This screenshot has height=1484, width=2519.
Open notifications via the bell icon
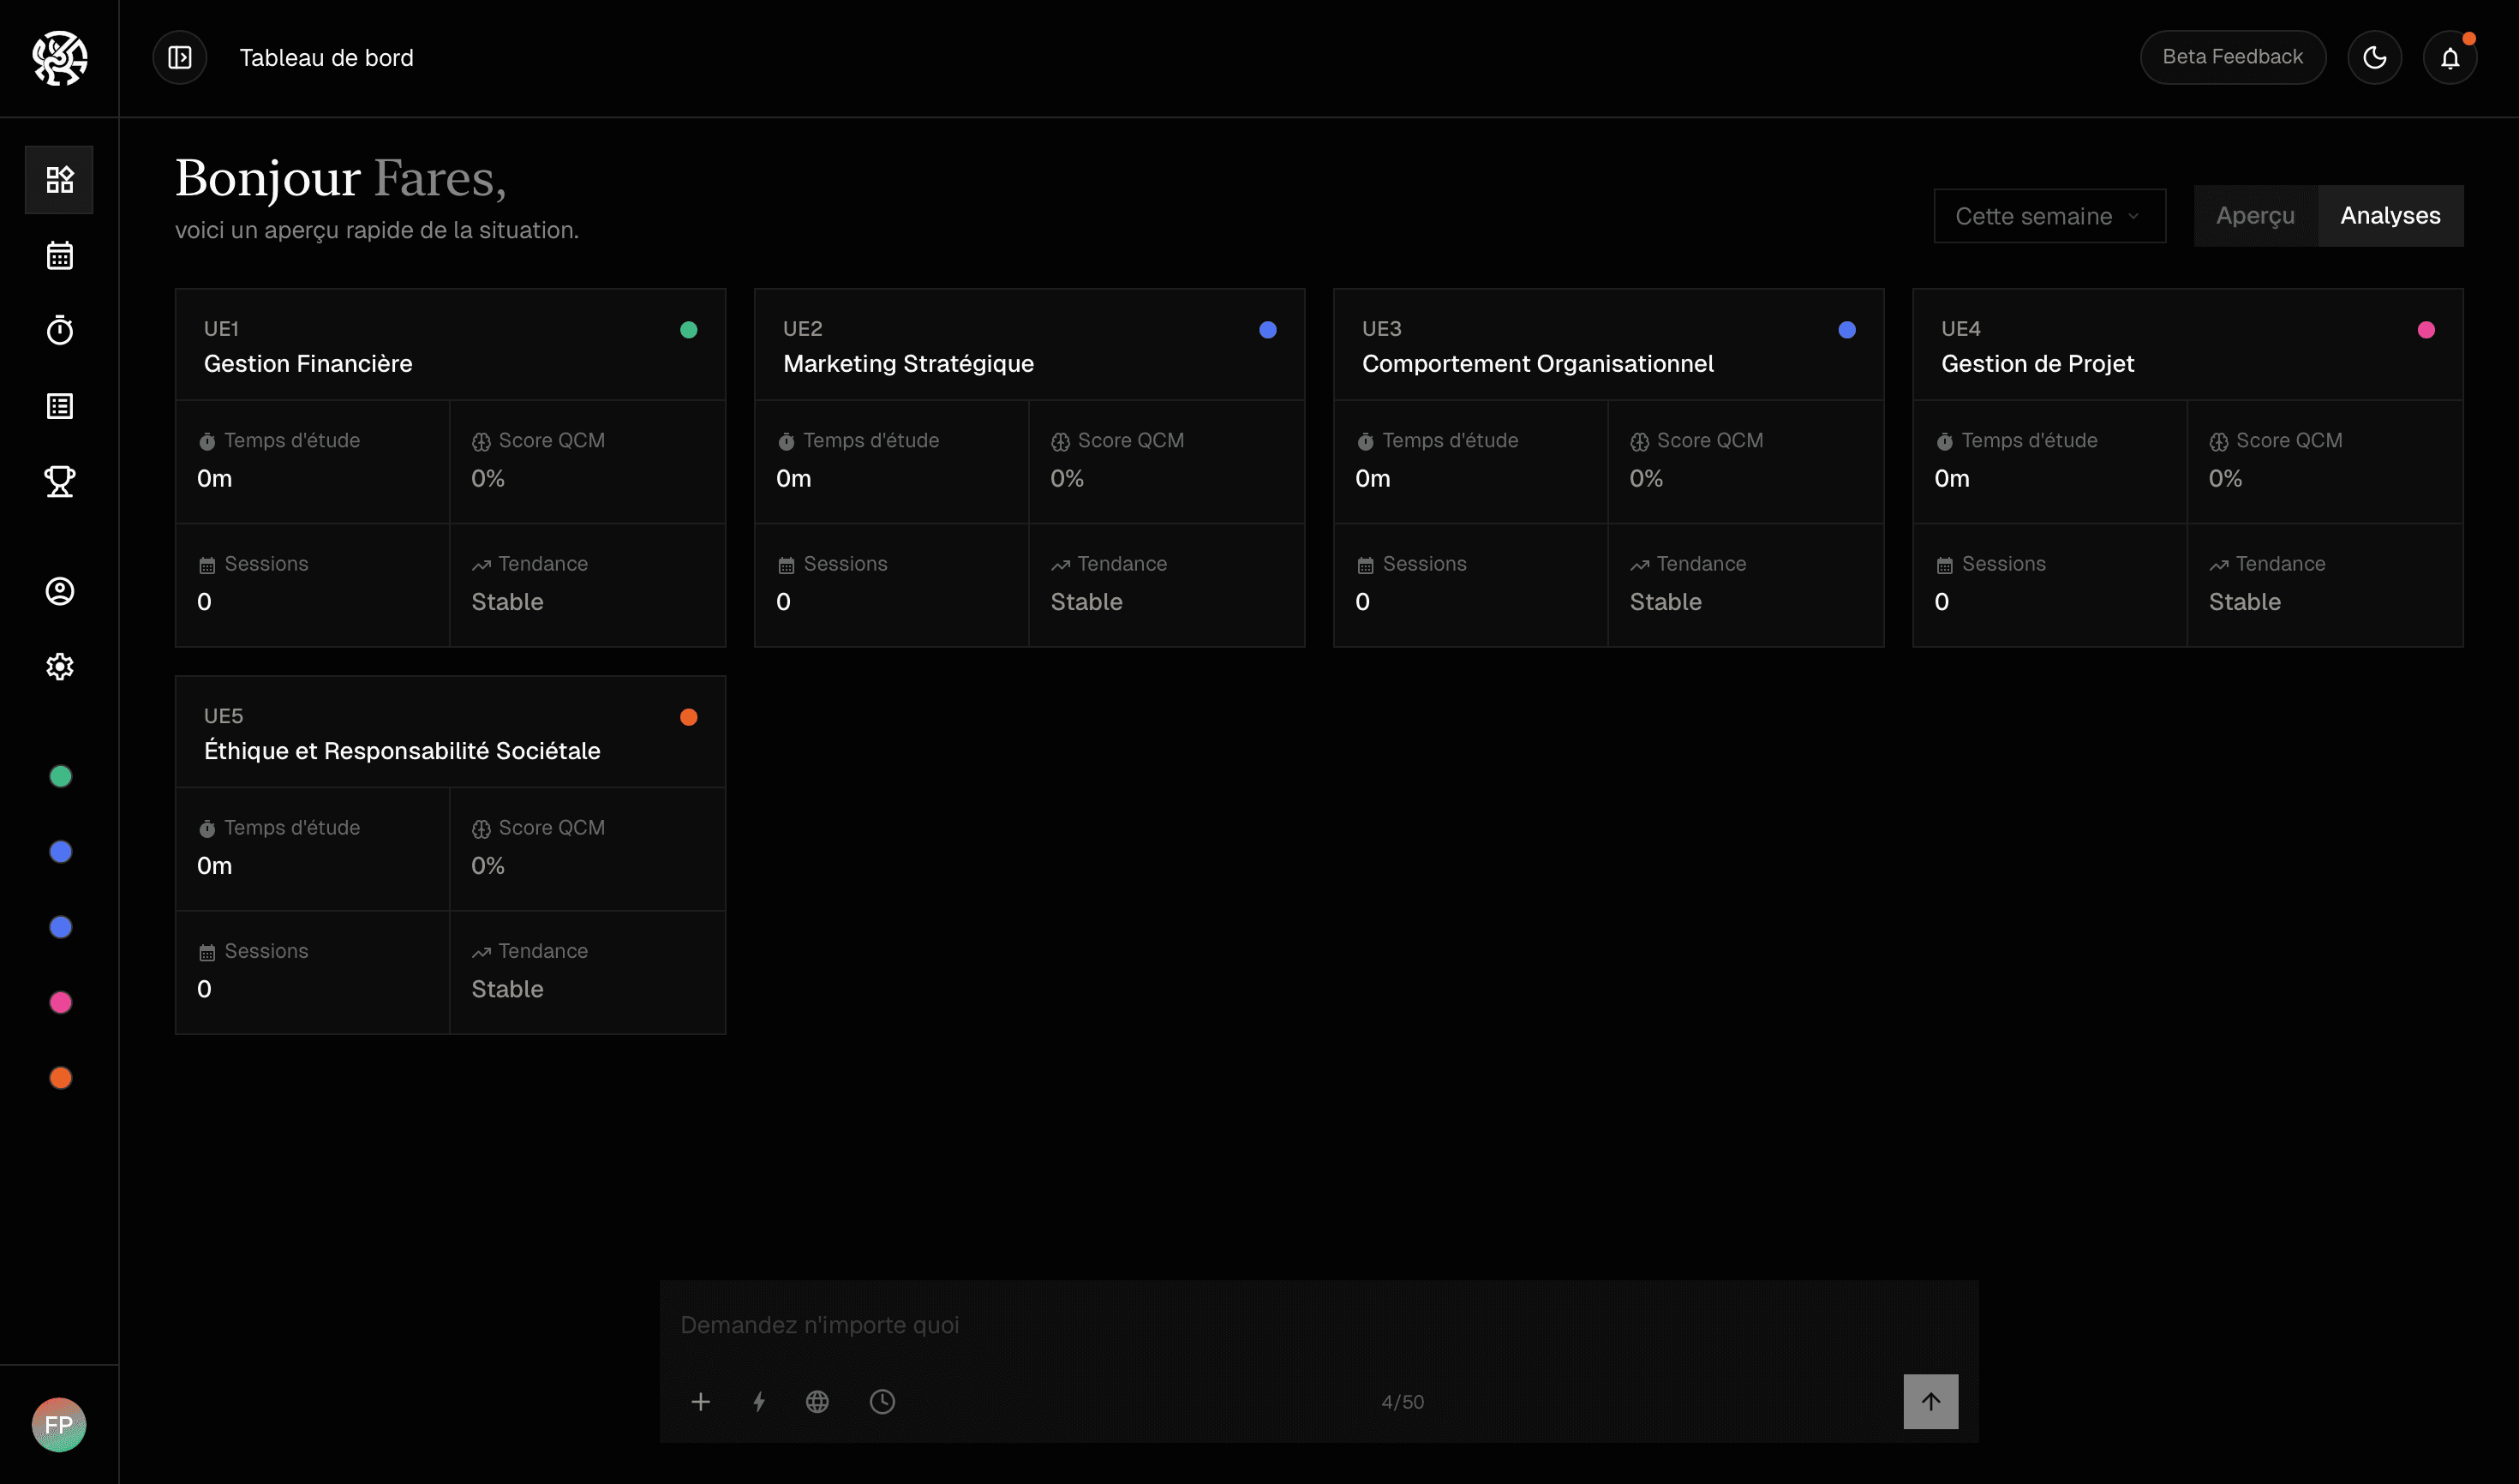point(2449,57)
